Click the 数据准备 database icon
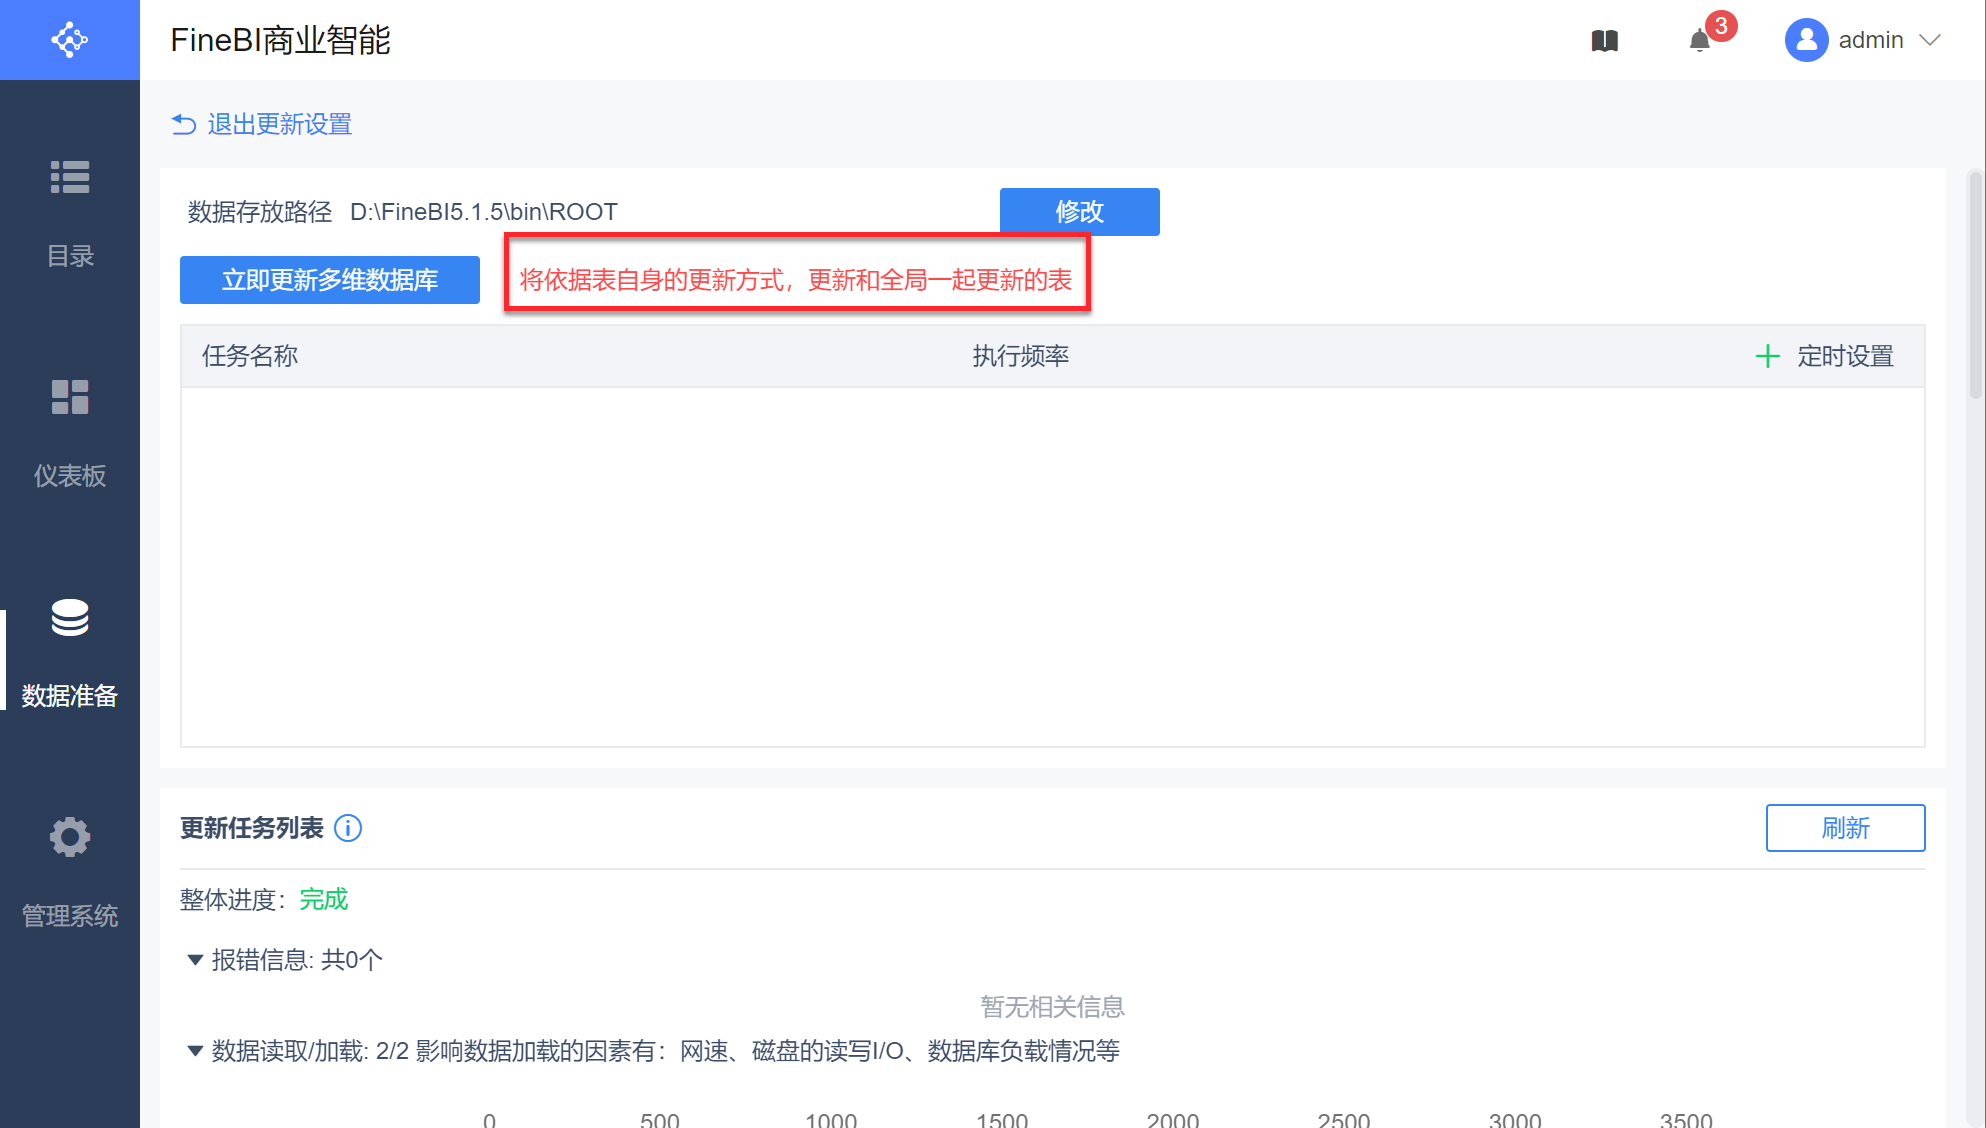This screenshot has width=1986, height=1128. [x=69, y=617]
